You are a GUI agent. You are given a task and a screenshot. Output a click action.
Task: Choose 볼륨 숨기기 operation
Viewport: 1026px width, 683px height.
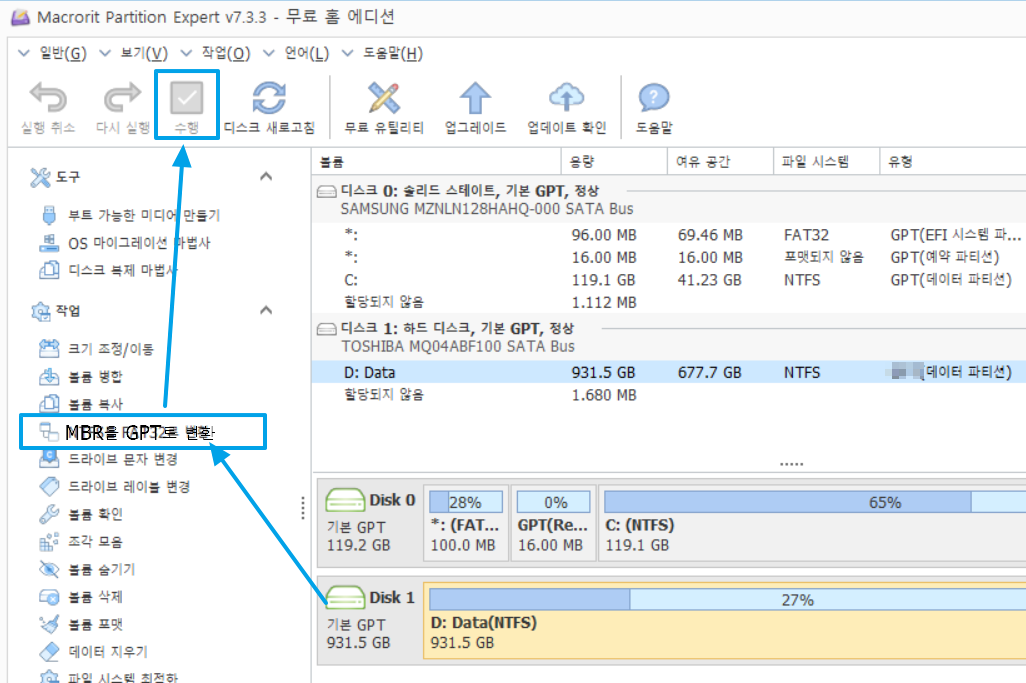88,569
